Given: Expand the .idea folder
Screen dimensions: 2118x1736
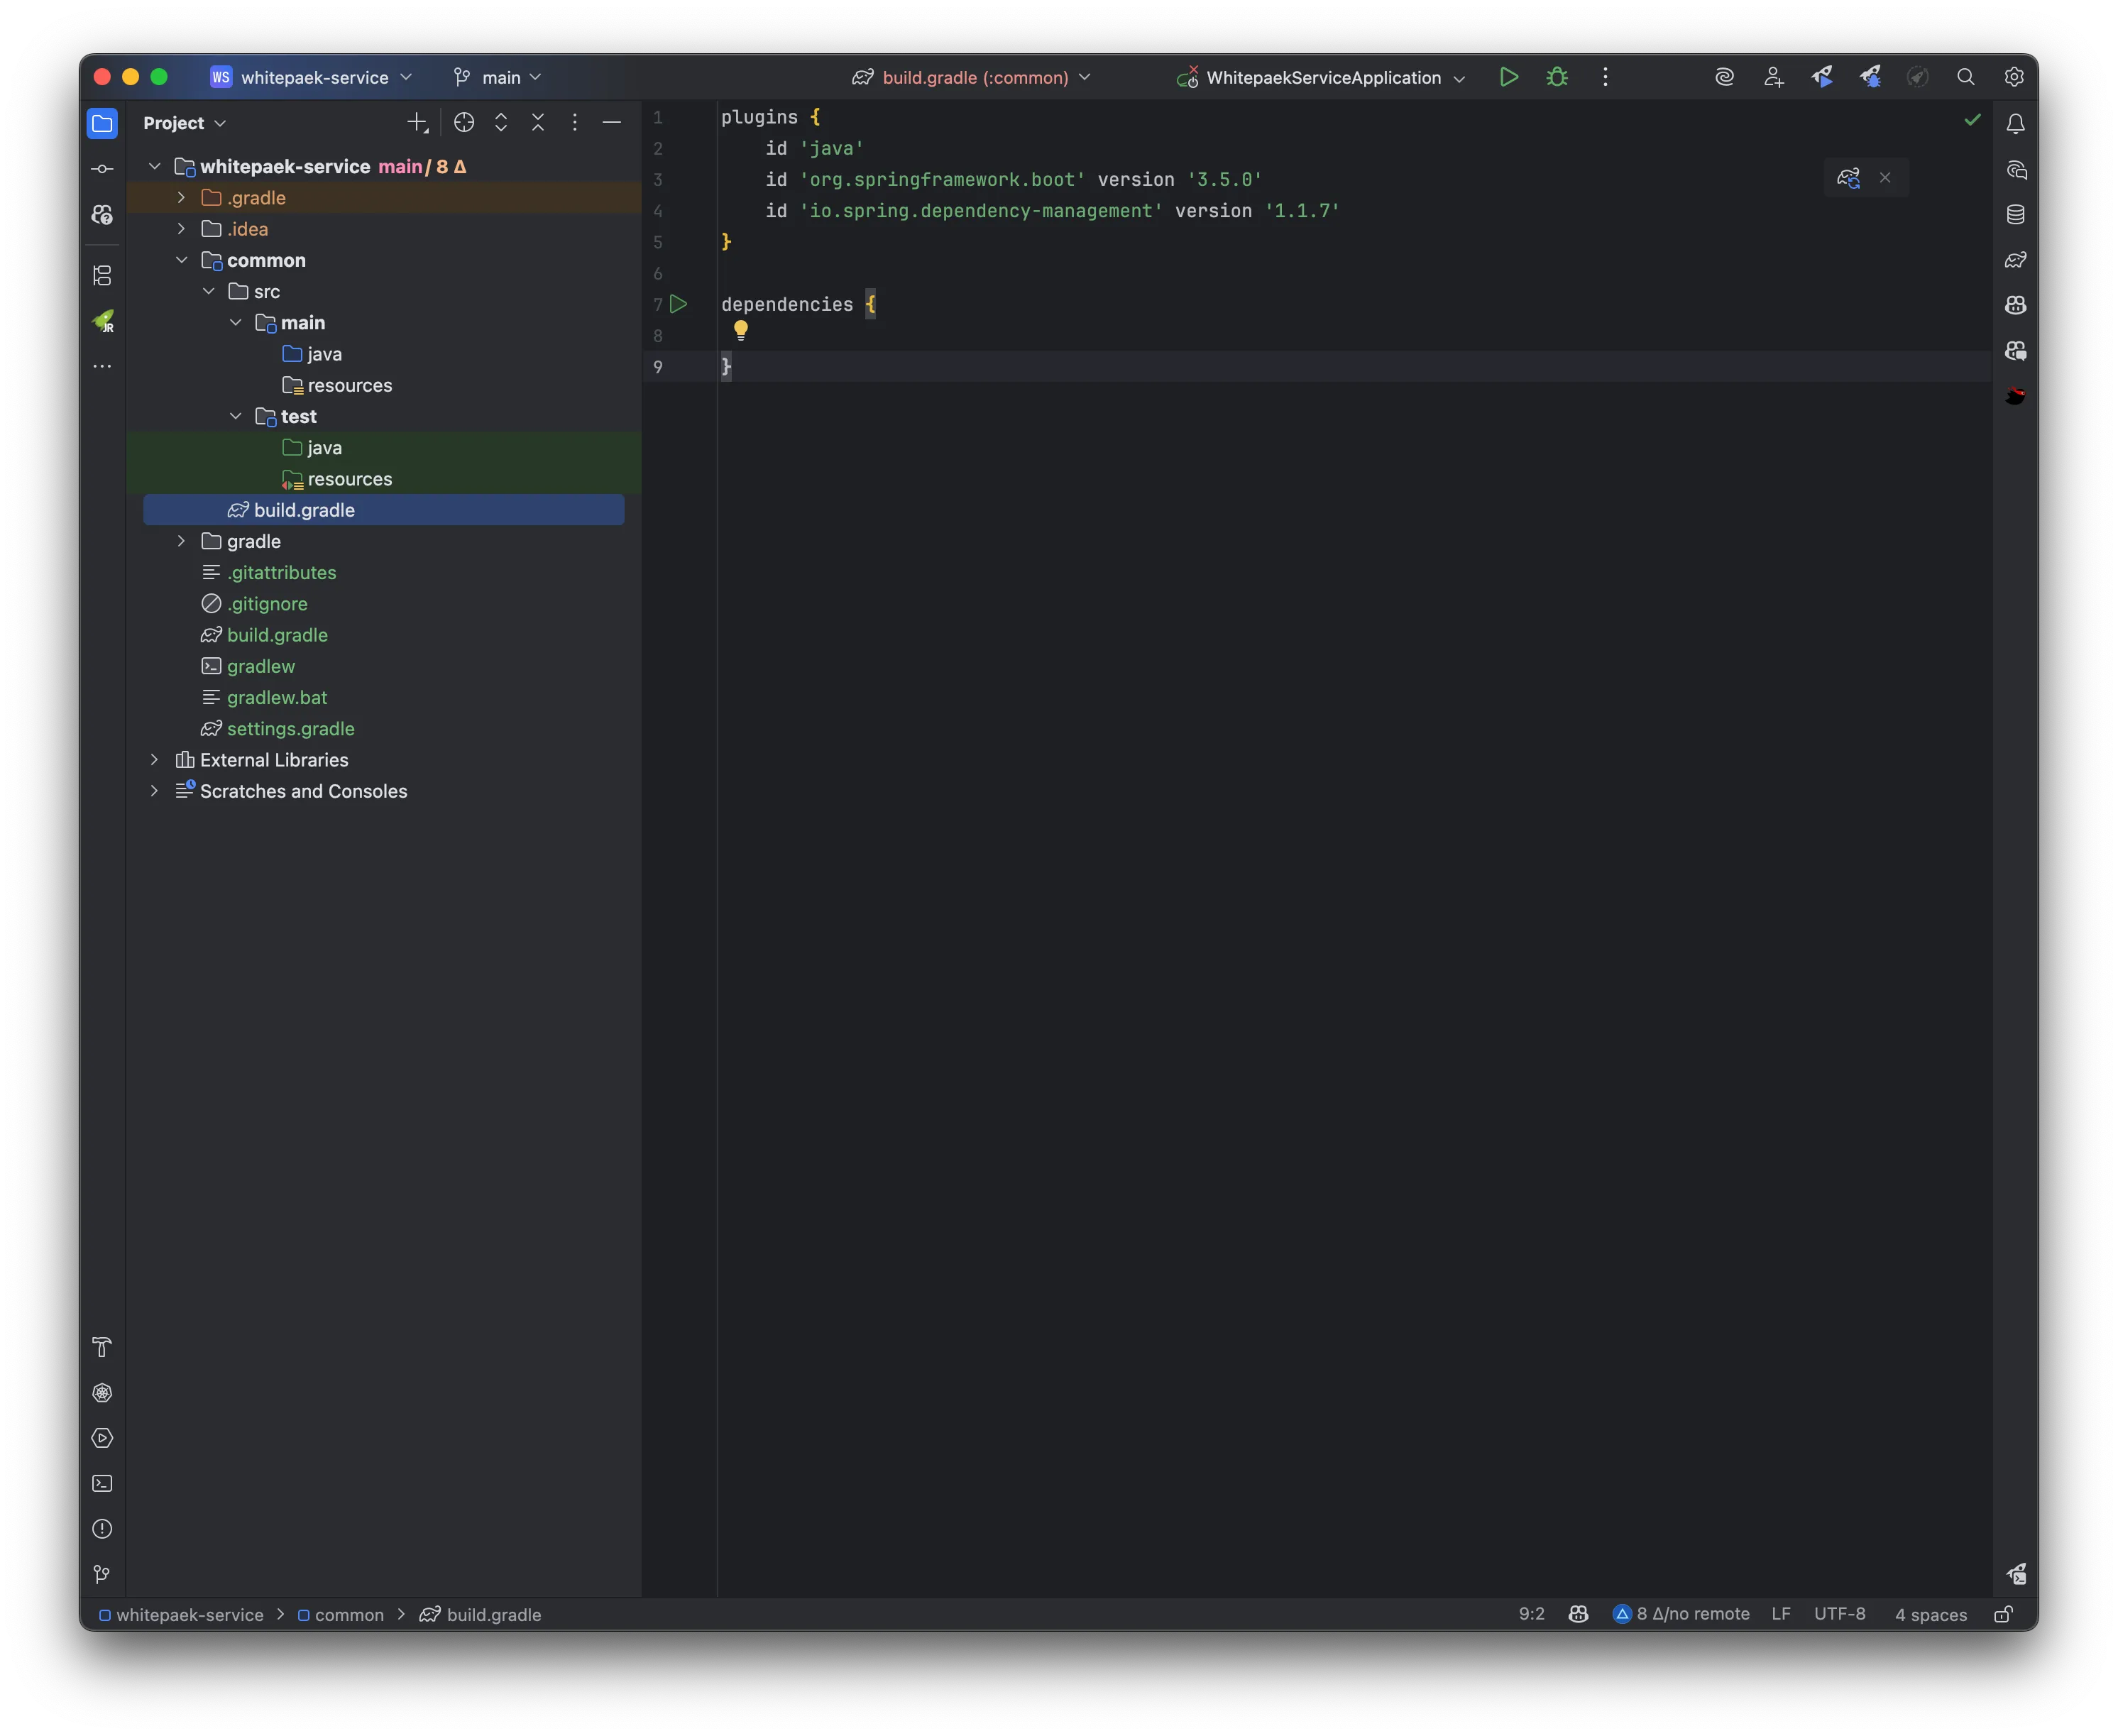Looking at the screenshot, I should point(181,229).
